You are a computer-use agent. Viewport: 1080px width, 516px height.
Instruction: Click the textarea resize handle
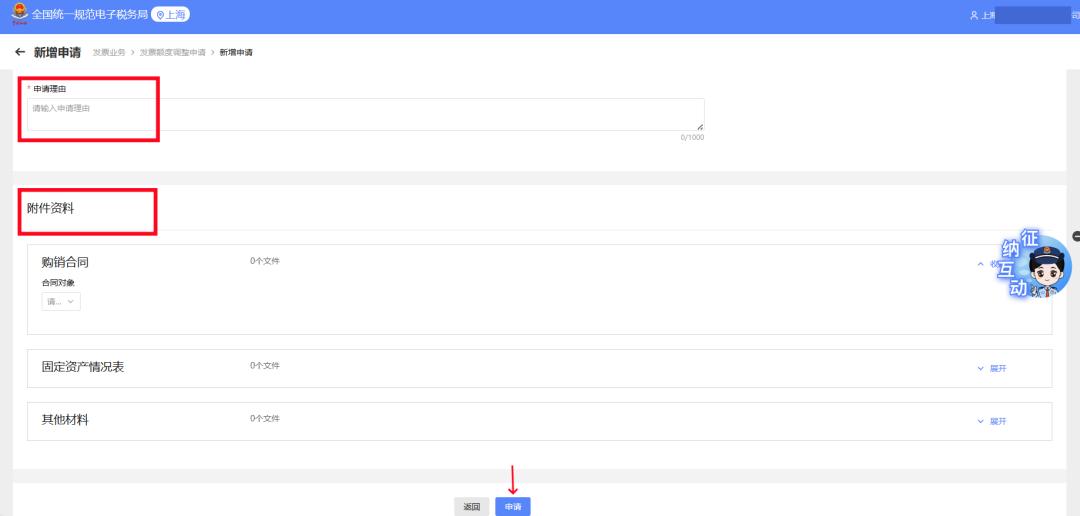[699, 127]
